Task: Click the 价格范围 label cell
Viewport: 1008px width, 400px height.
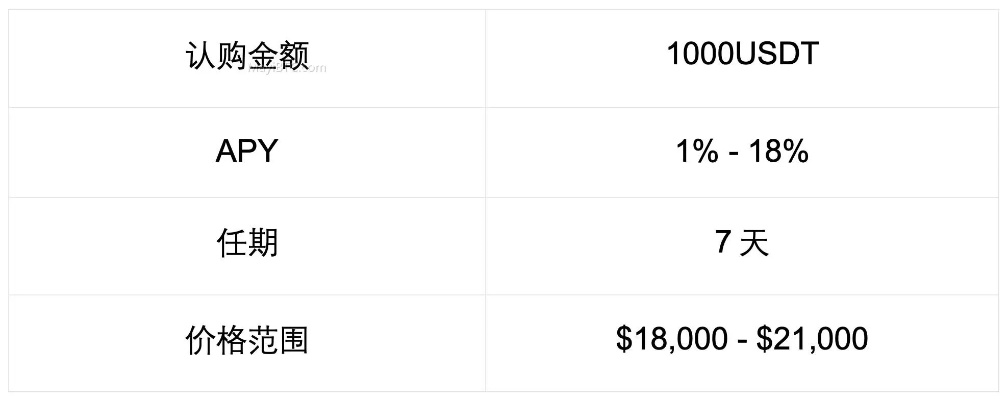Action: click(x=247, y=340)
